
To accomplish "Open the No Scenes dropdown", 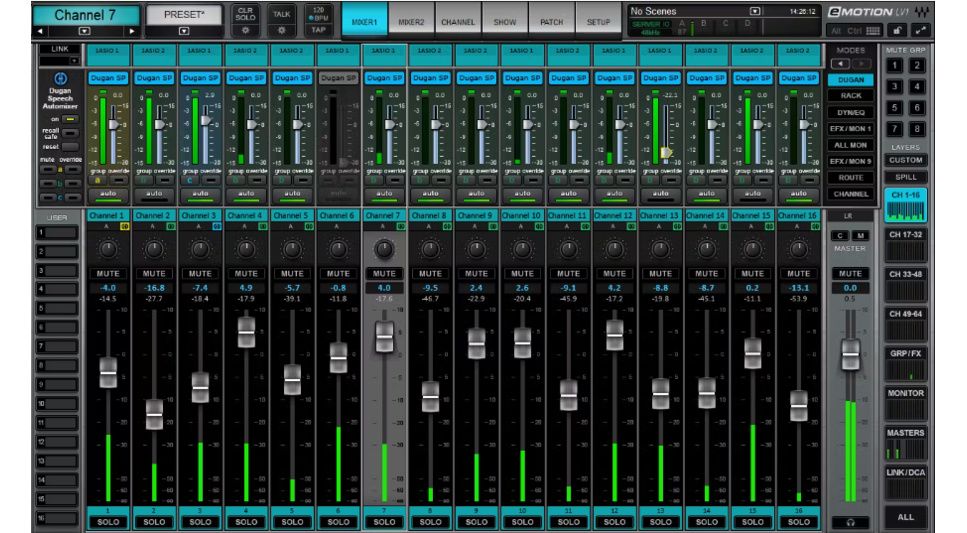I will tap(755, 11).
